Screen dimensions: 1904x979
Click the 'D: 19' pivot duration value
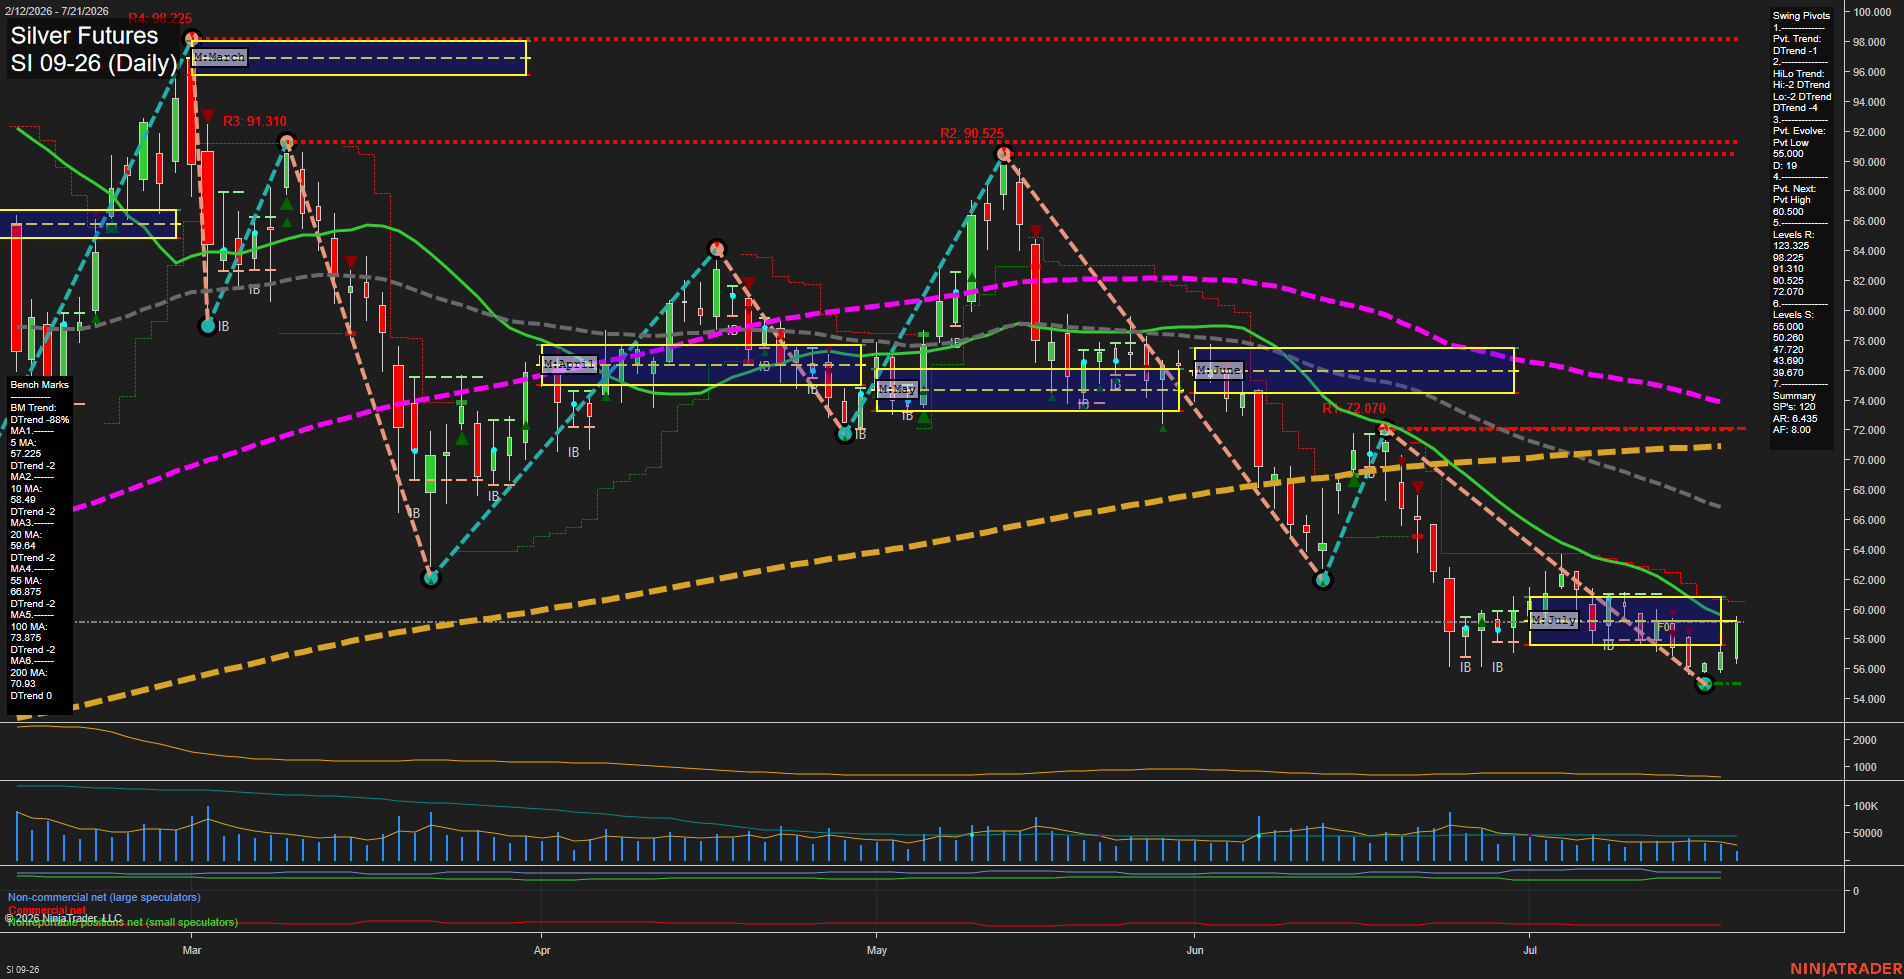[x=1785, y=166]
